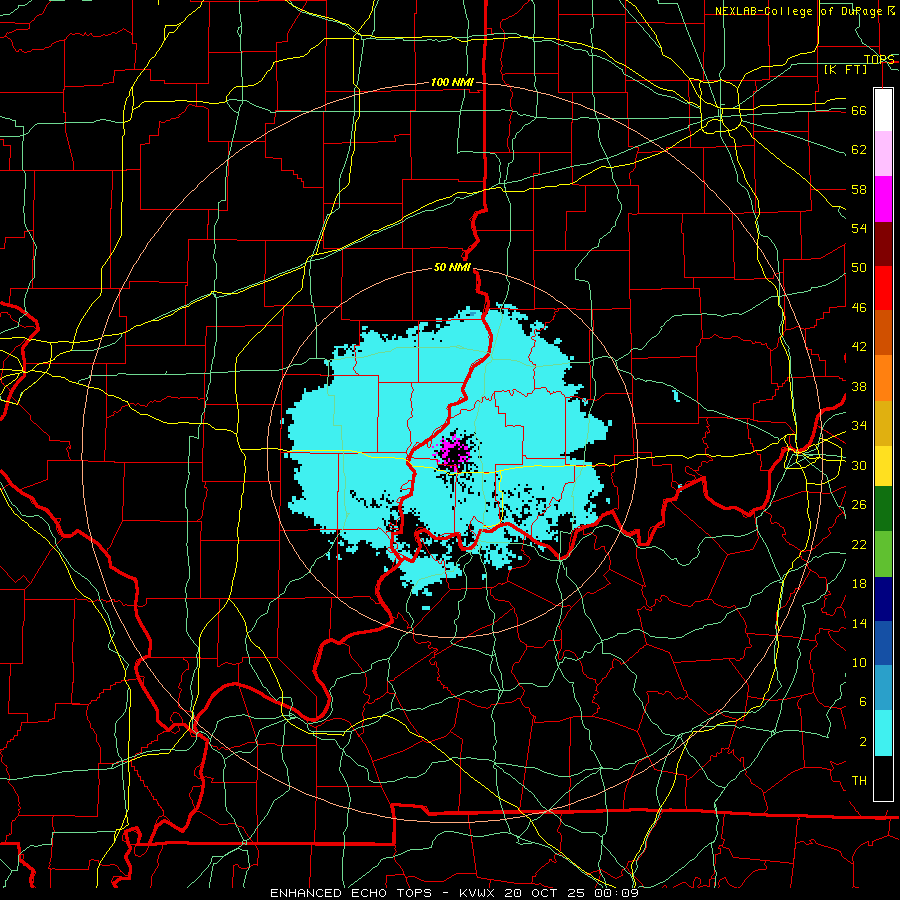Image resolution: width=900 pixels, height=900 pixels.
Task: Click the '[K FT]' units label
Action: tap(845, 69)
